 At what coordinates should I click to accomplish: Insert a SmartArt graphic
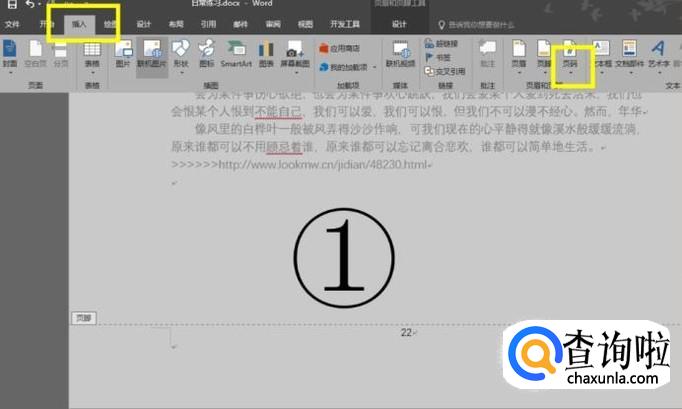tap(236, 54)
